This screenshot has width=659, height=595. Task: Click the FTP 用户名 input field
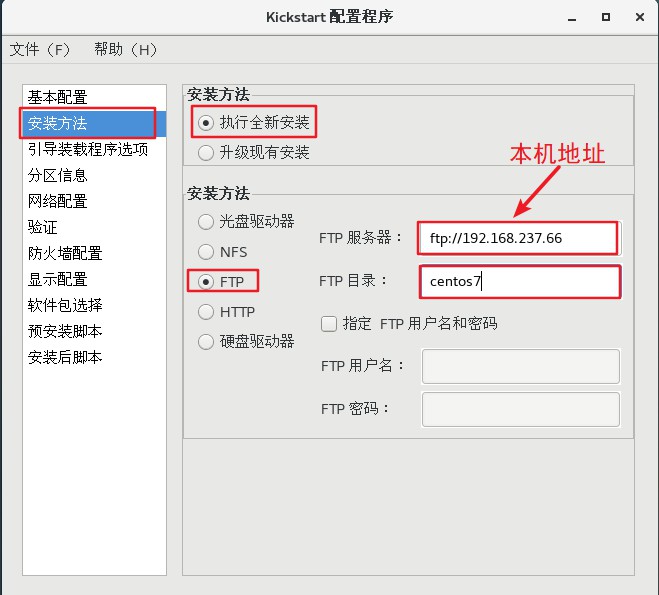coord(521,366)
